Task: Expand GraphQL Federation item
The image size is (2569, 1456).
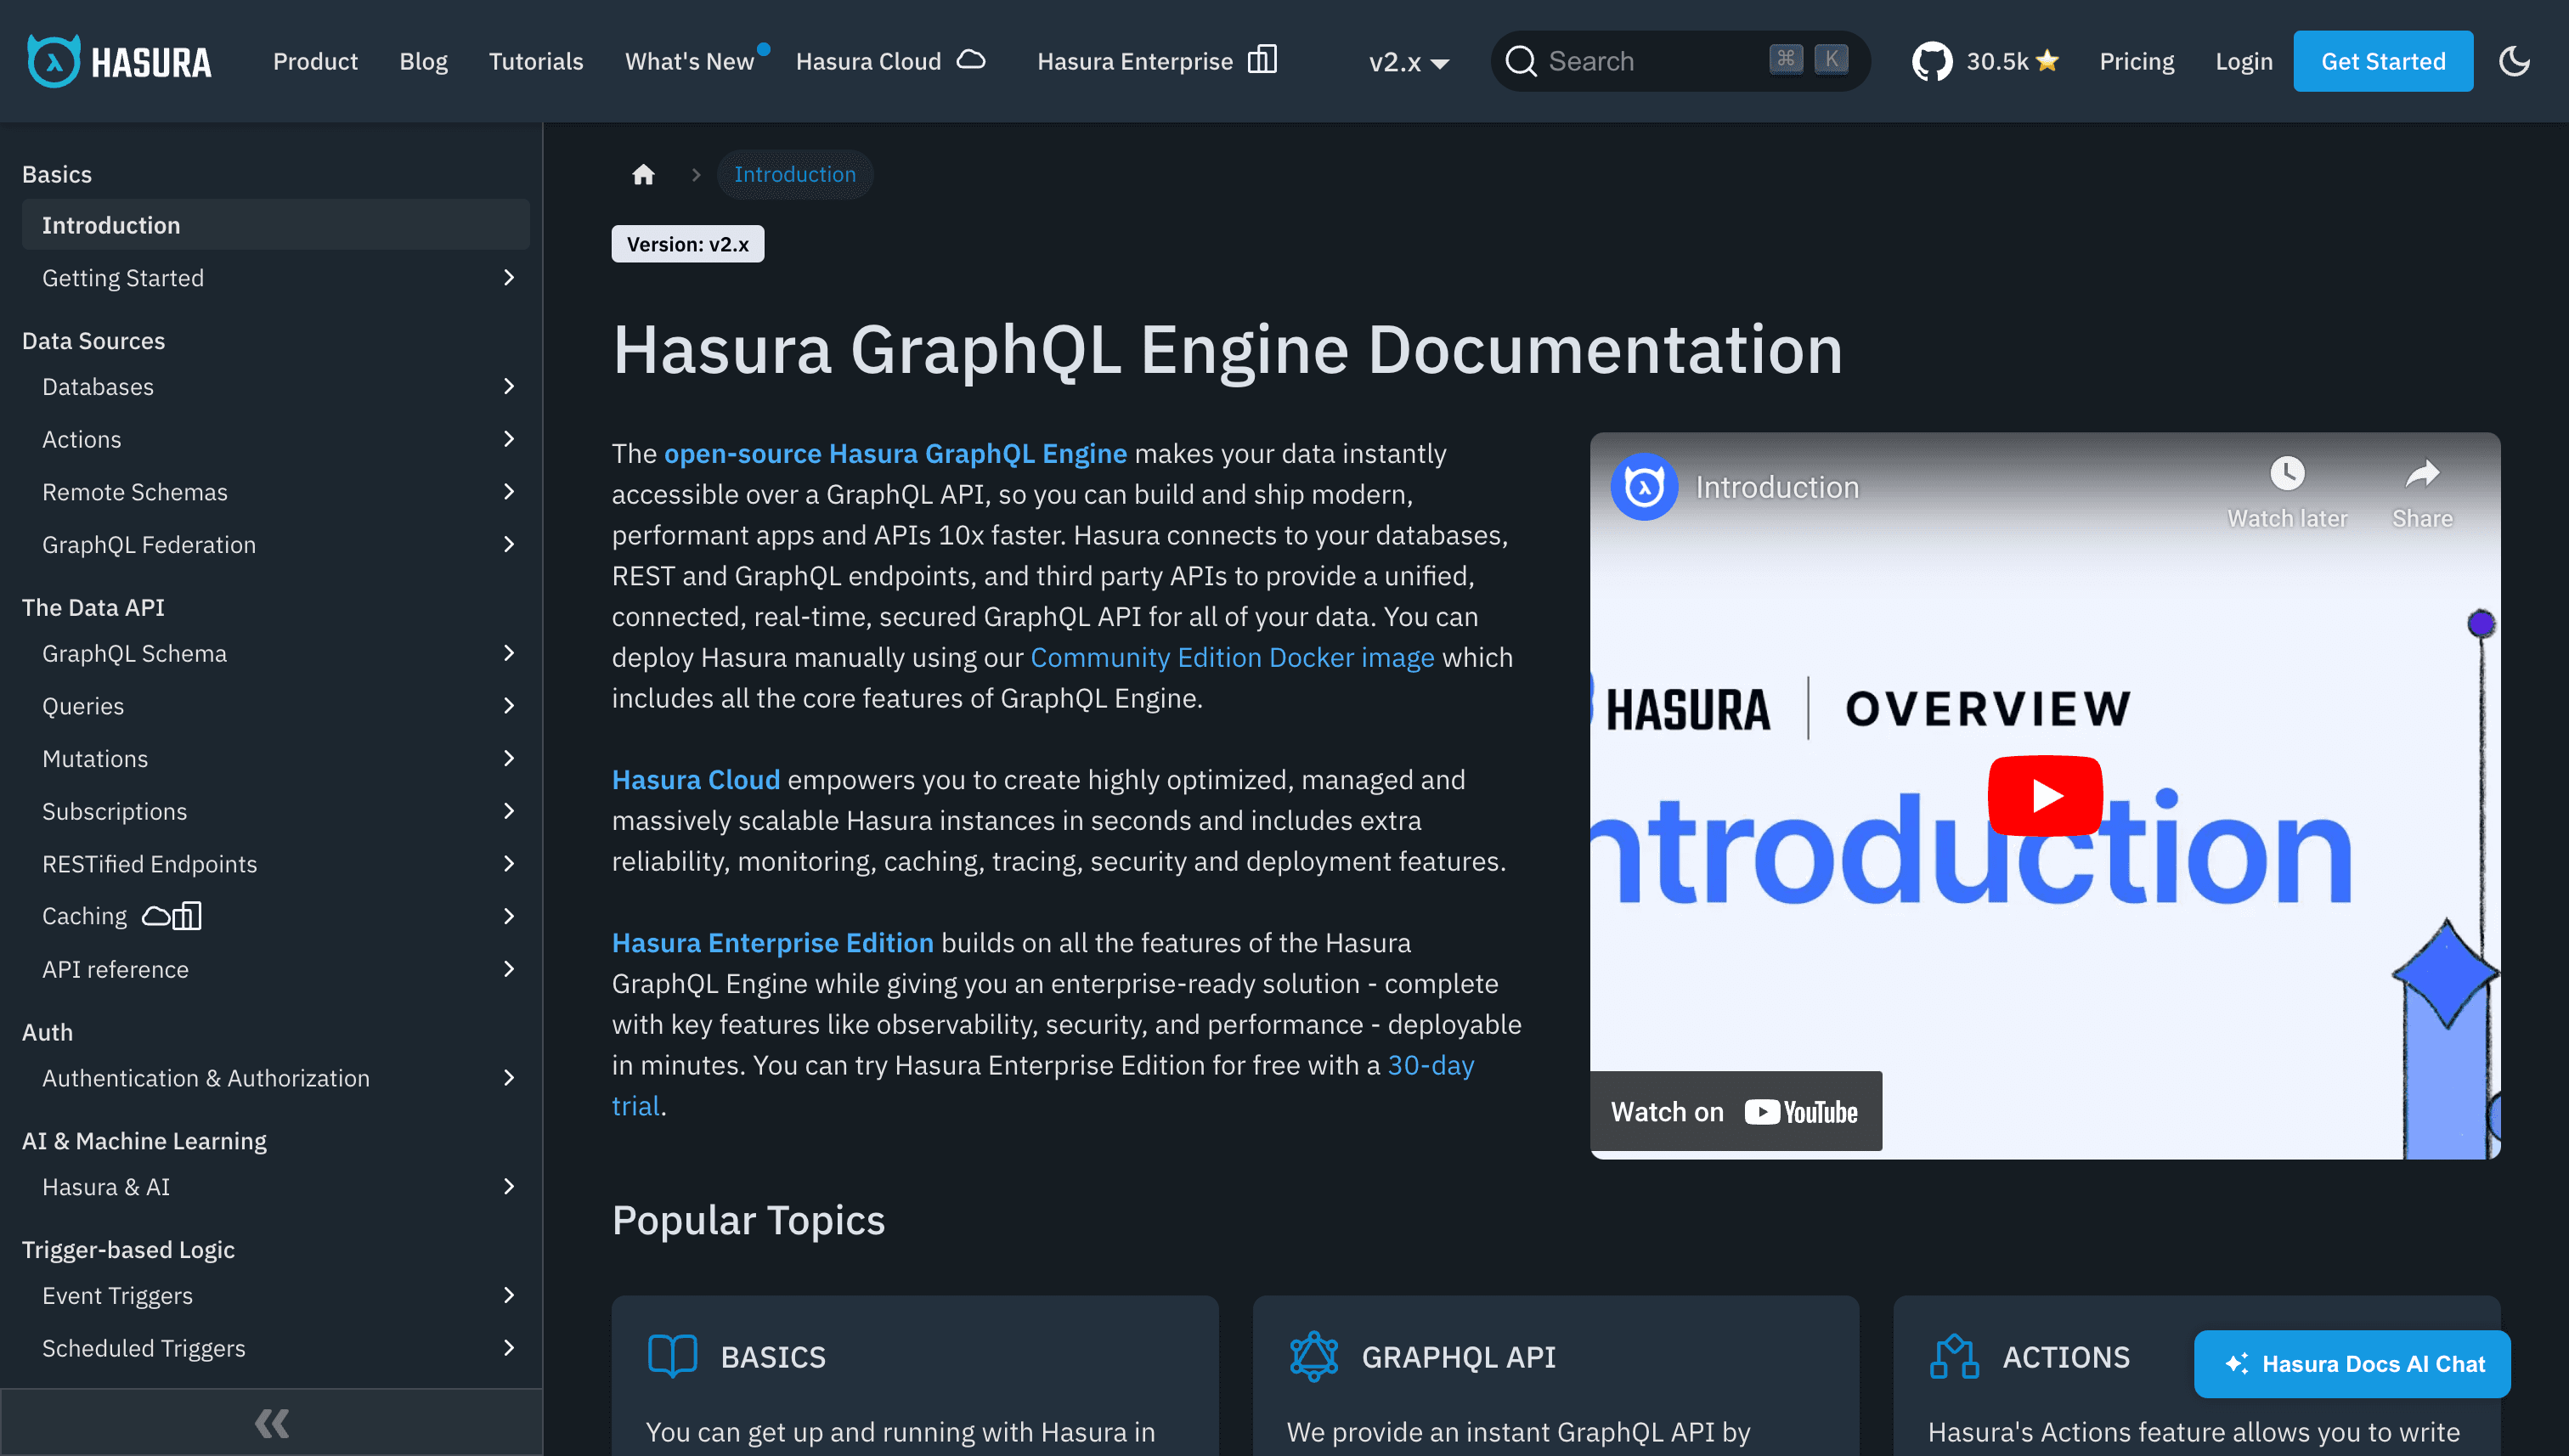Action: point(509,544)
